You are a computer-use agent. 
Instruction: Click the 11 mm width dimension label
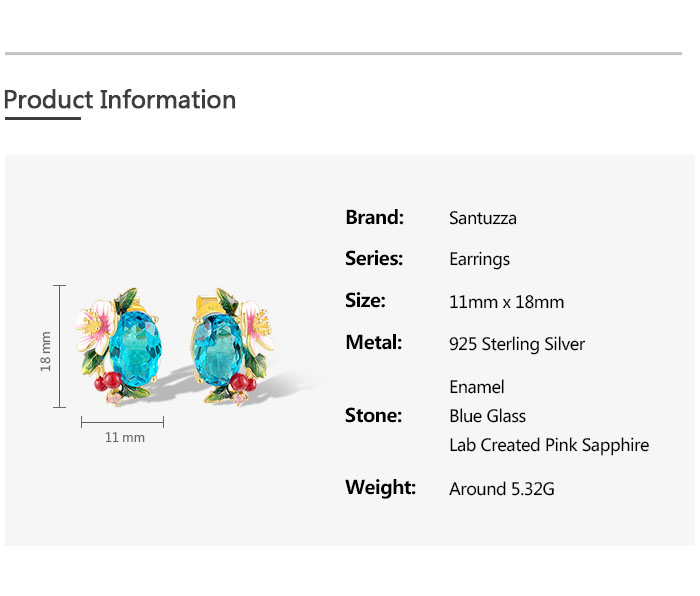[125, 438]
